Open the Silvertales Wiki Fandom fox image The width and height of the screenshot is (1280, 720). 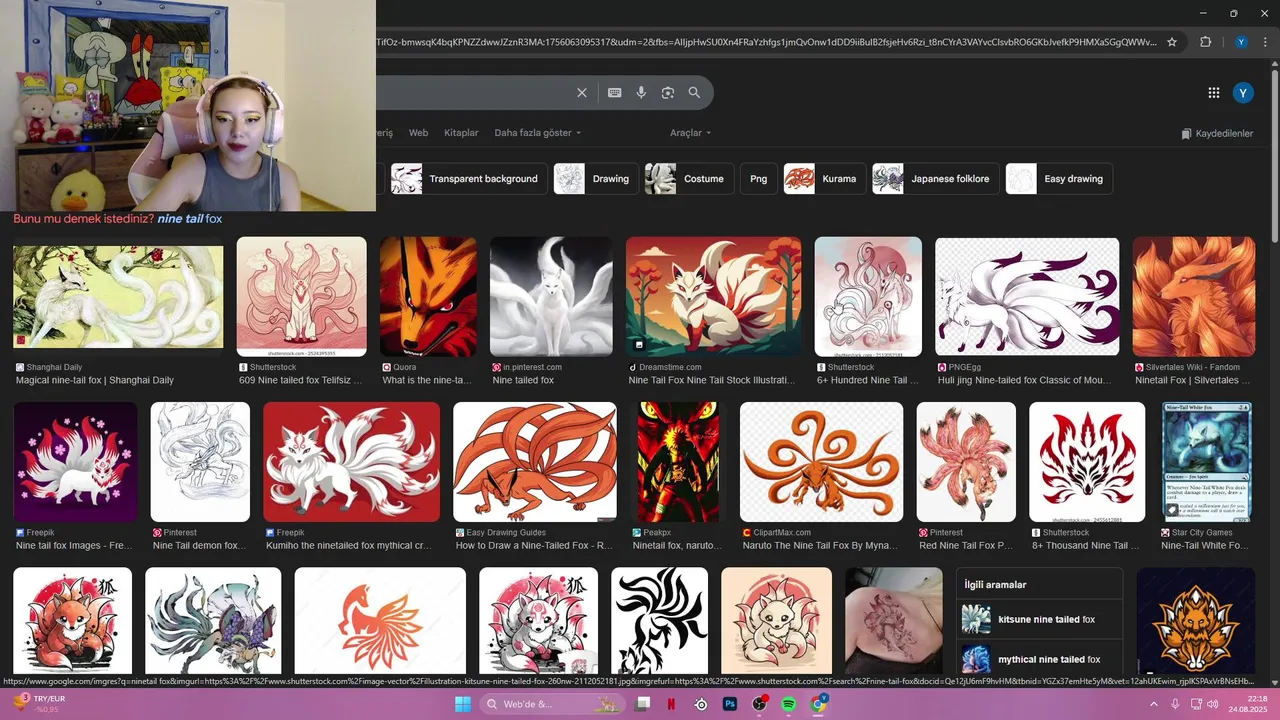coord(1194,297)
